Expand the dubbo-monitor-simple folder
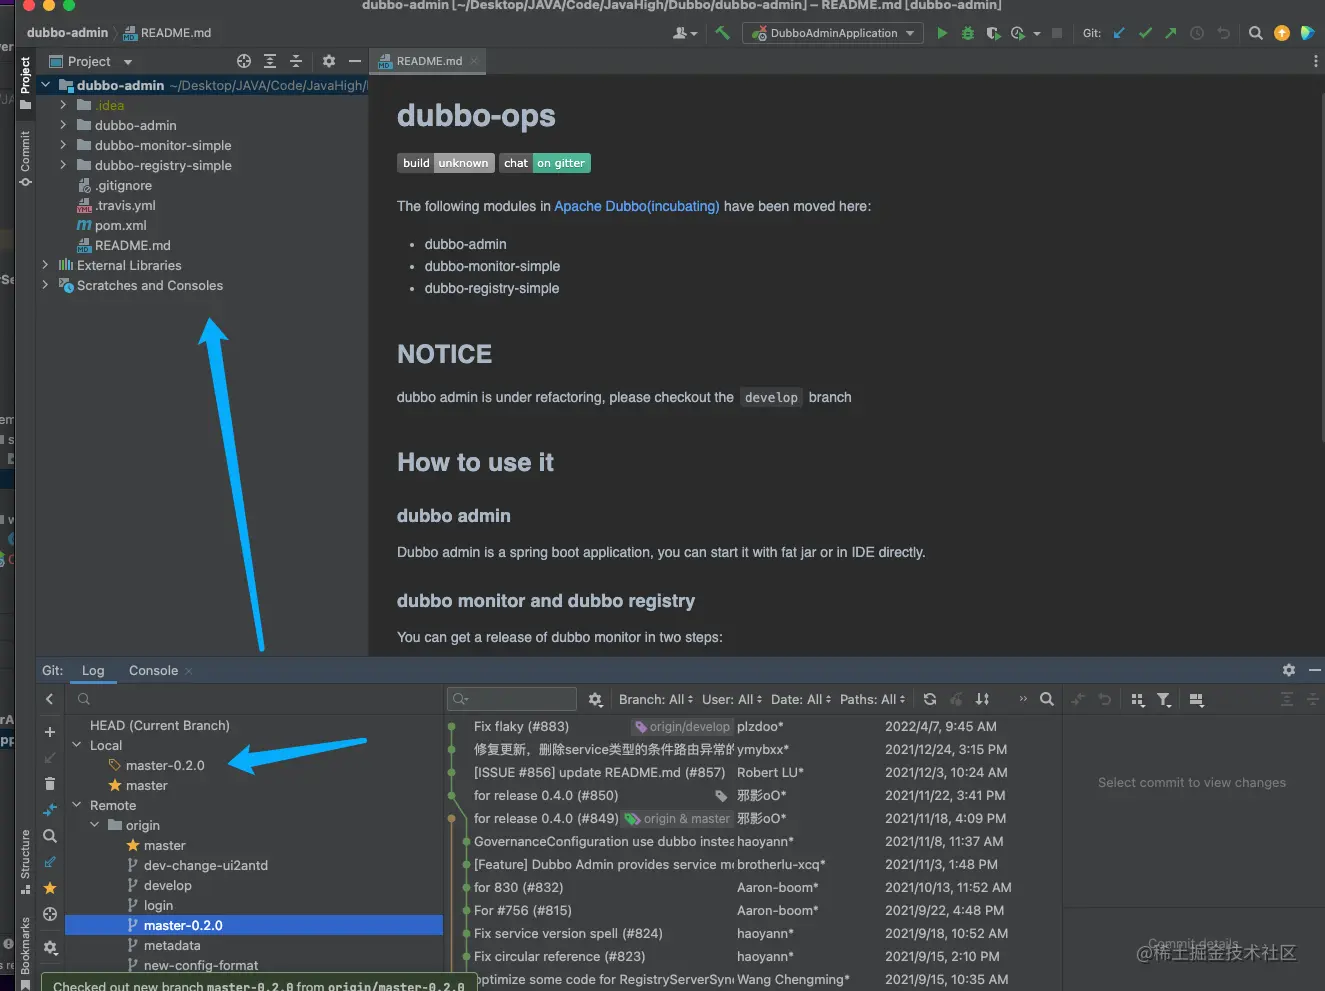Screen dimensions: 1325x991 coord(63,145)
